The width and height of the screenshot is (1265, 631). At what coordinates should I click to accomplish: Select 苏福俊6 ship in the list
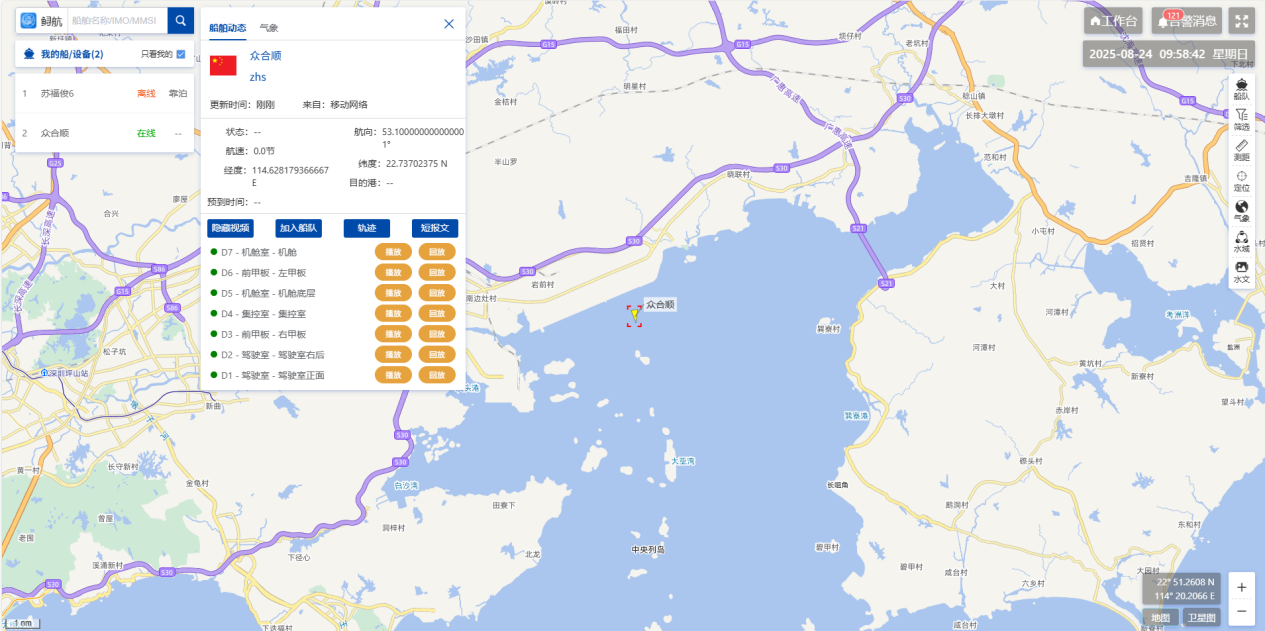click(x=57, y=93)
